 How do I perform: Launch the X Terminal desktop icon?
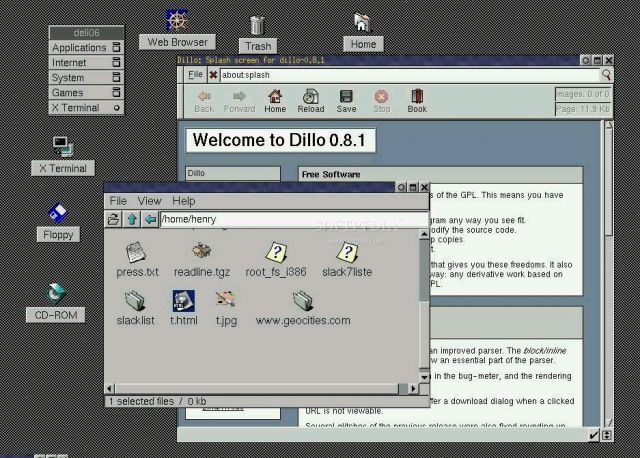pyautogui.click(x=63, y=147)
